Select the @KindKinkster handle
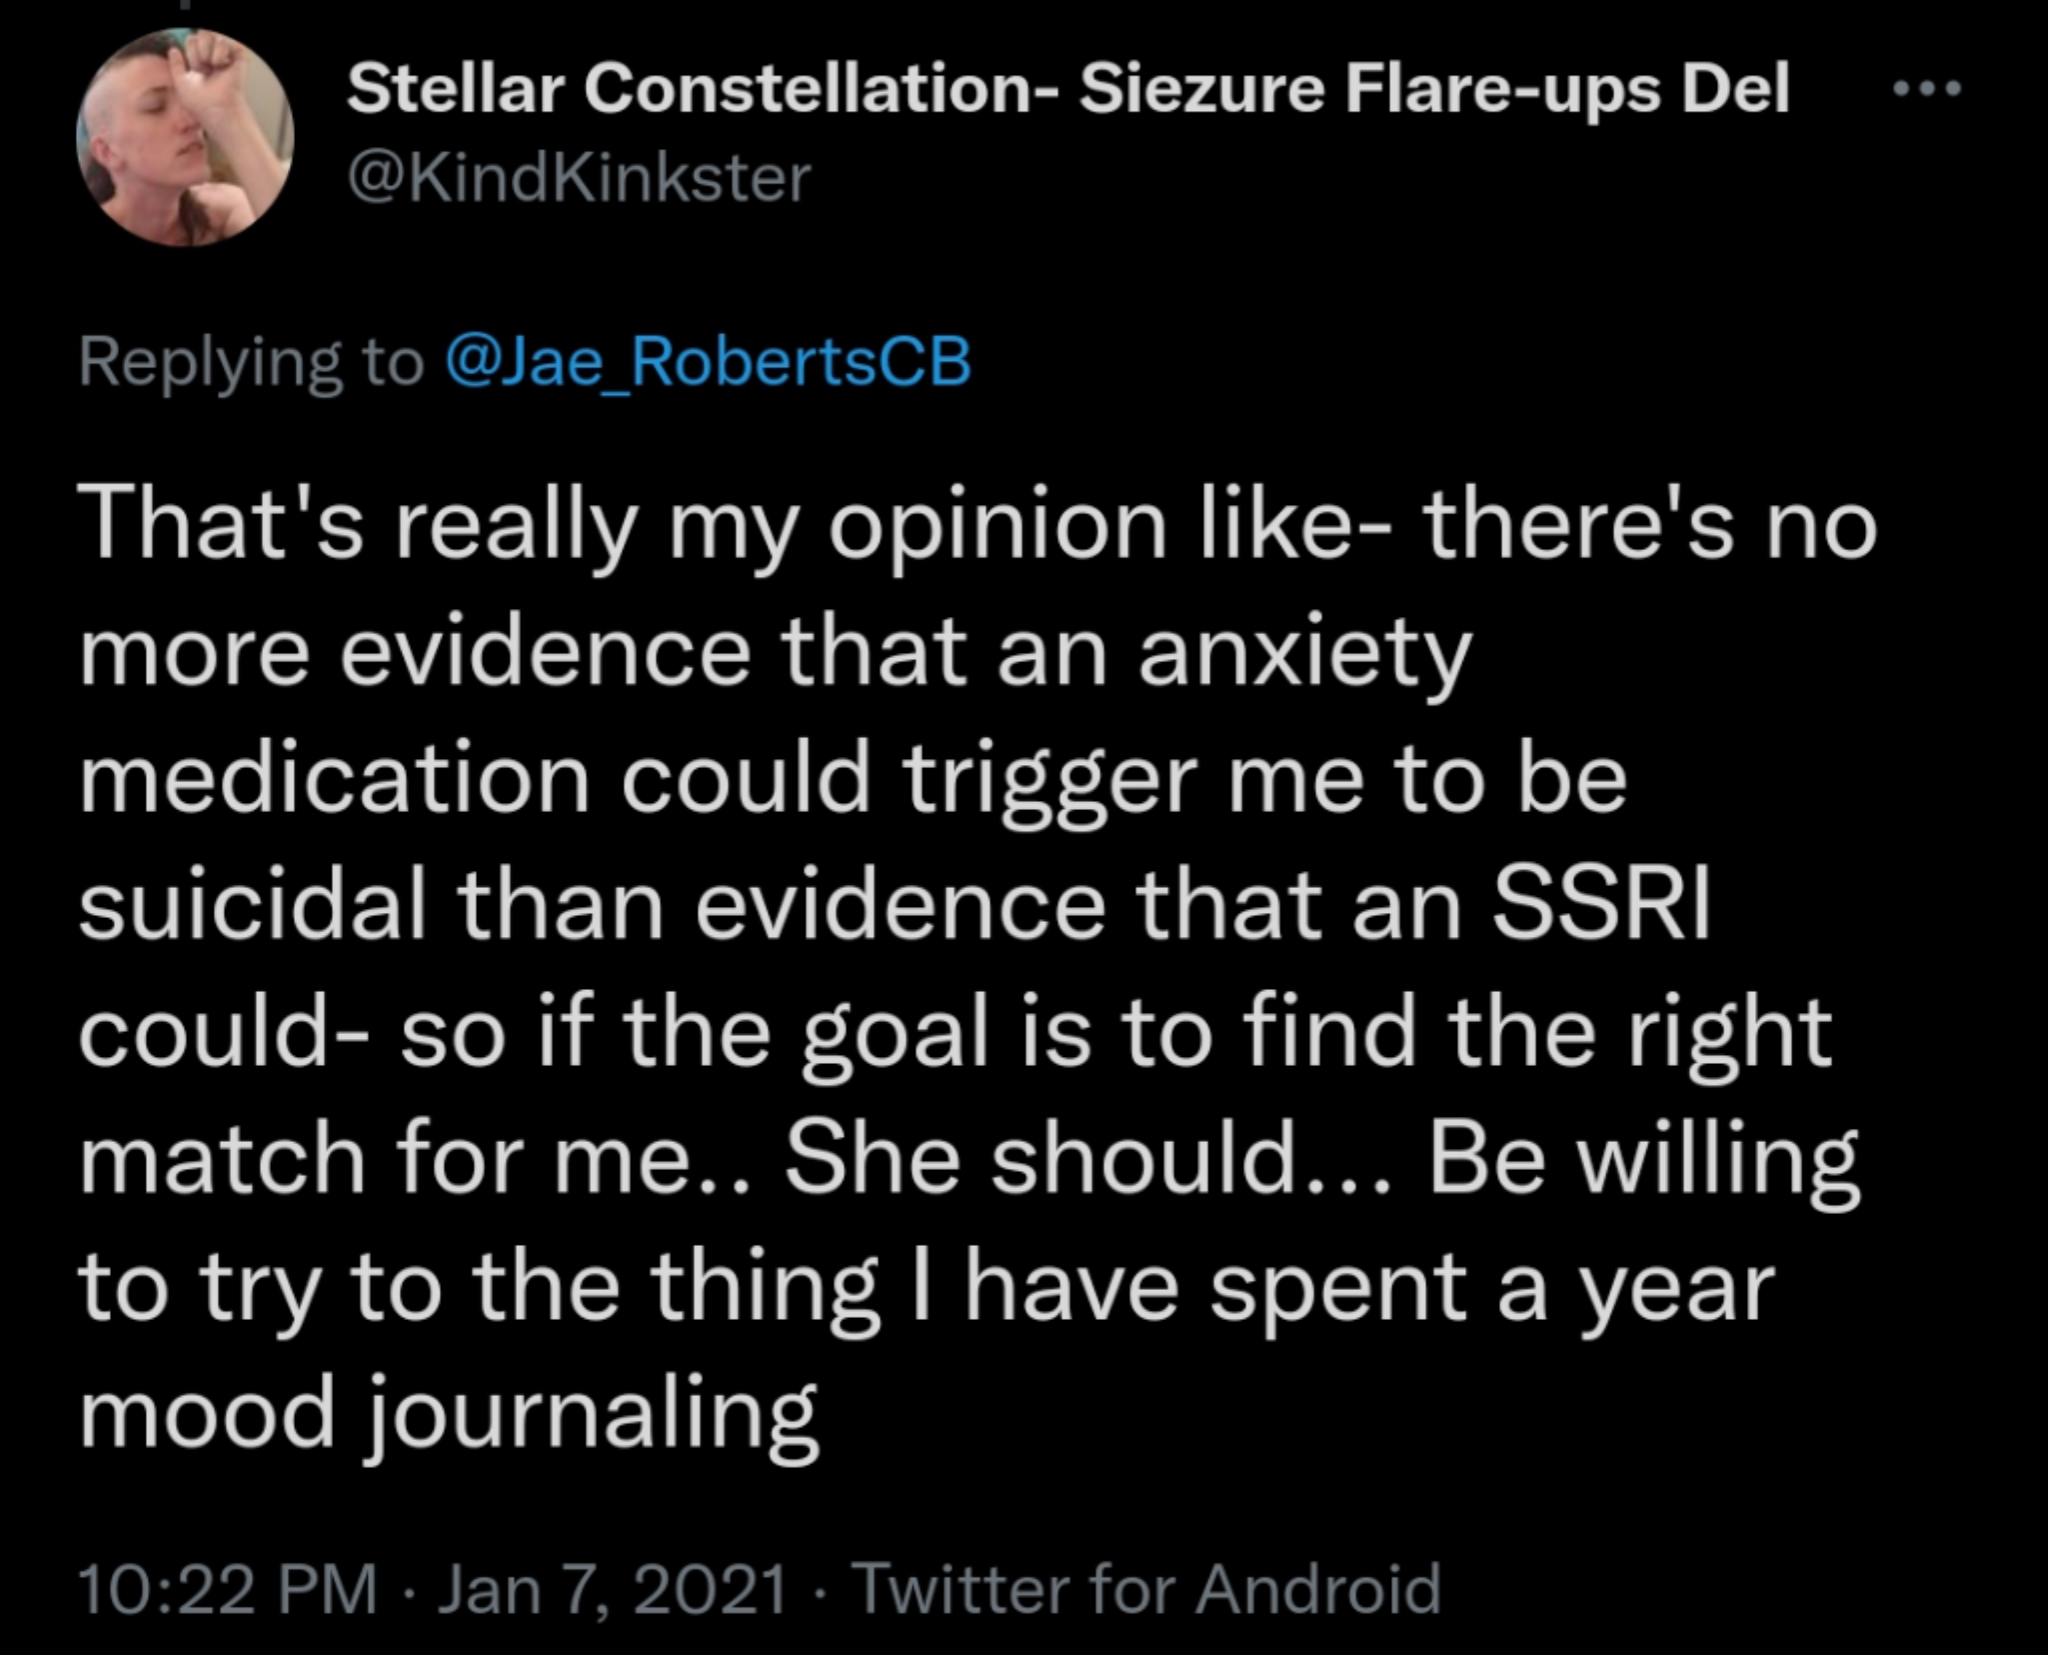 pyautogui.click(x=578, y=179)
